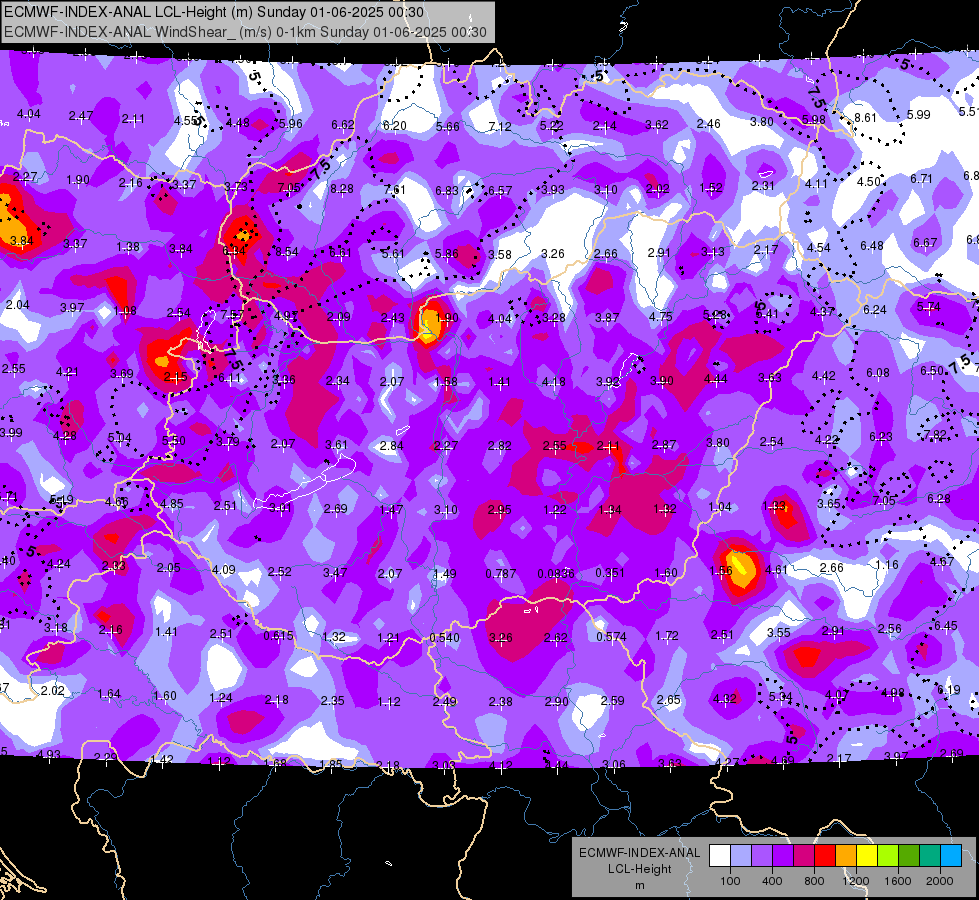Click the wind shear value 4.61
The height and width of the screenshot is (900, 979).
(776, 570)
